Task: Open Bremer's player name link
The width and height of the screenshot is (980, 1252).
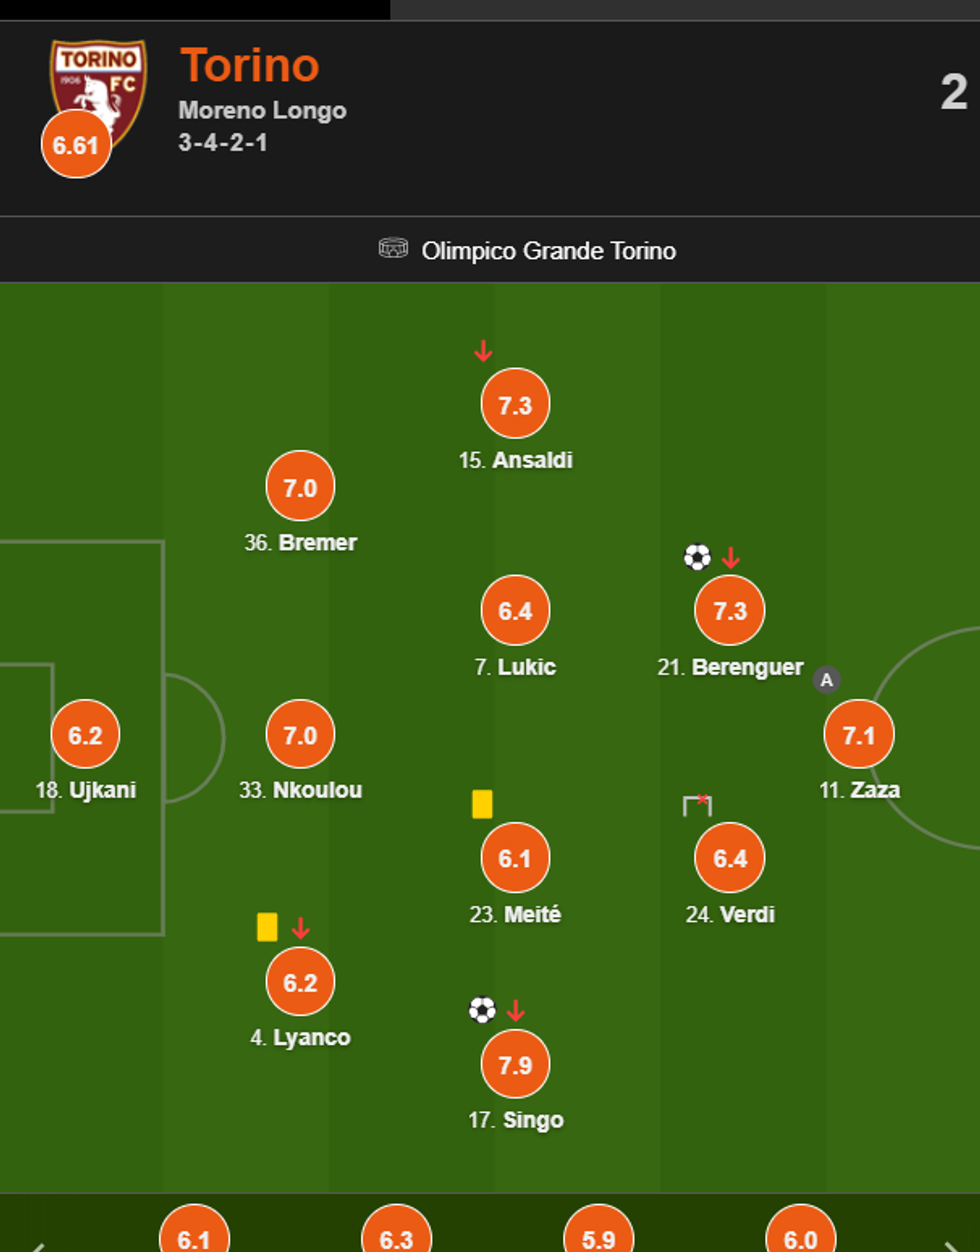Action: (317, 542)
